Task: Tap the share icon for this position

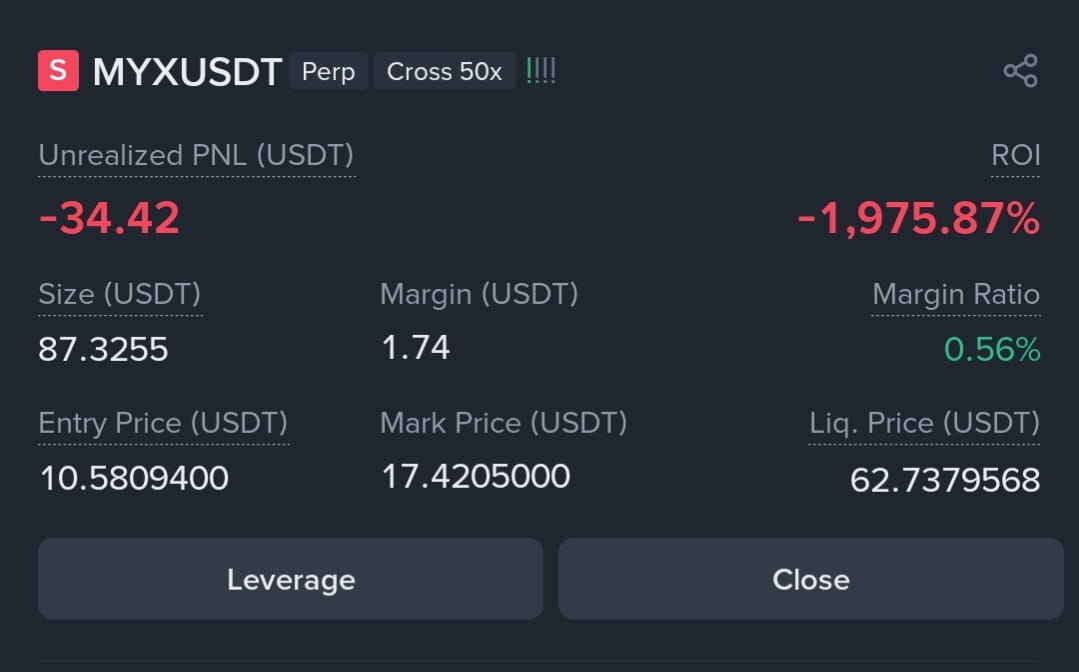Action: [x=1021, y=71]
